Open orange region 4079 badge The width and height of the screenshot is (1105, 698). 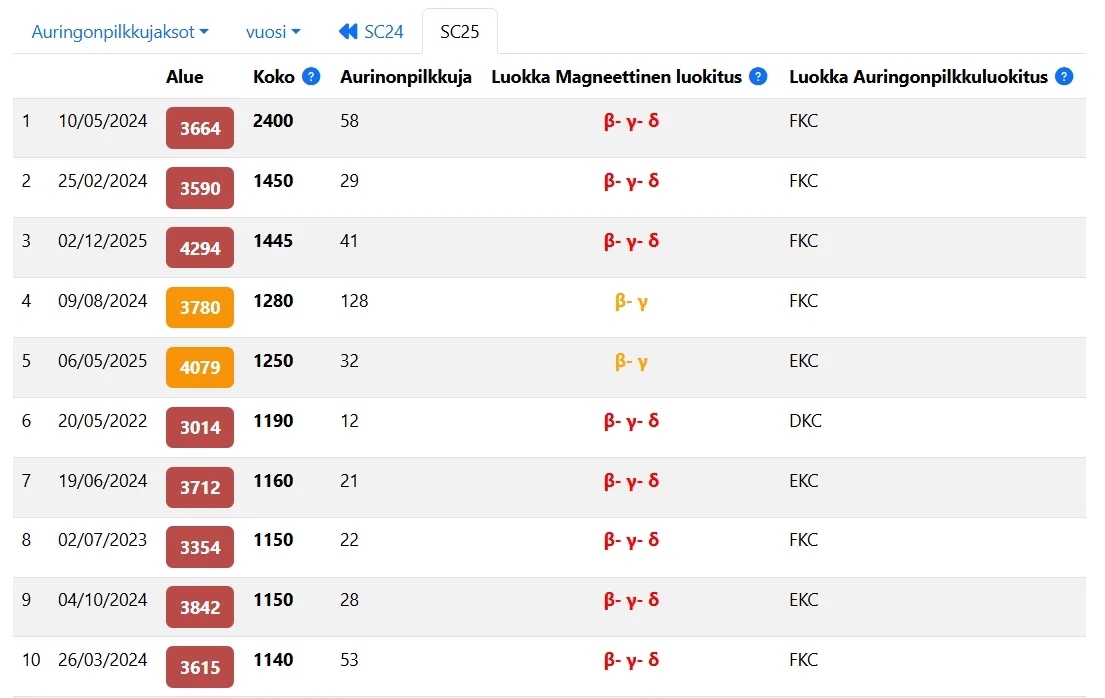tap(200, 368)
